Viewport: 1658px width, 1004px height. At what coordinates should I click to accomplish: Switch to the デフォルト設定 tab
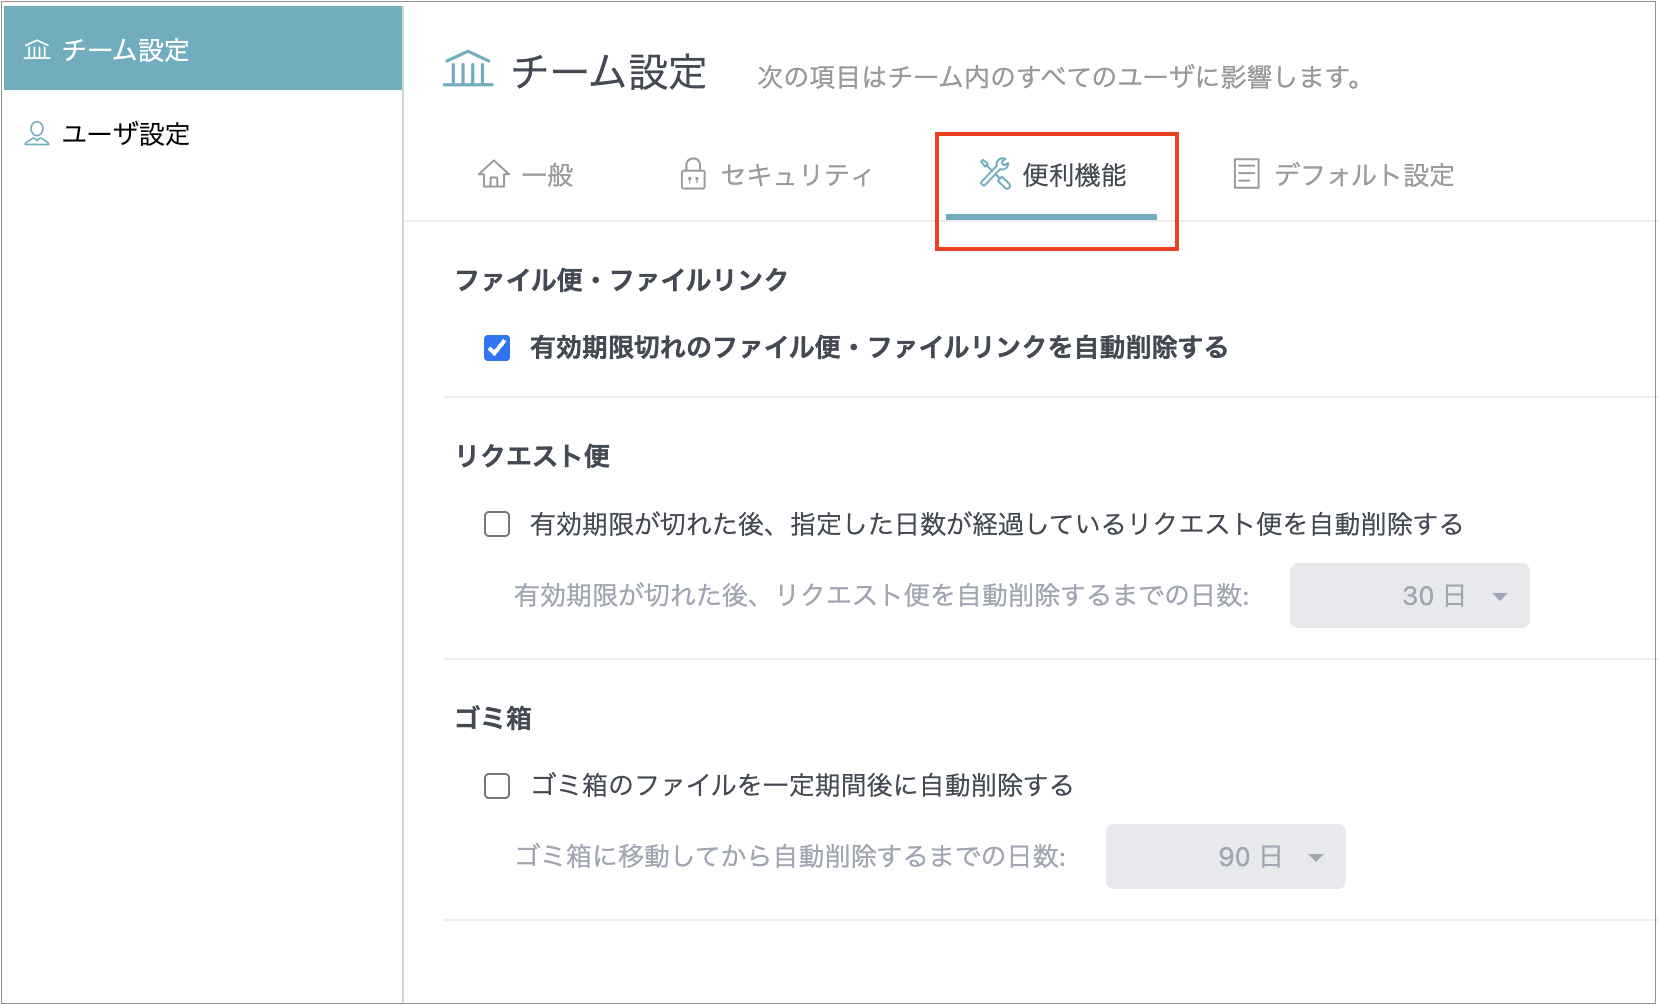1344,175
